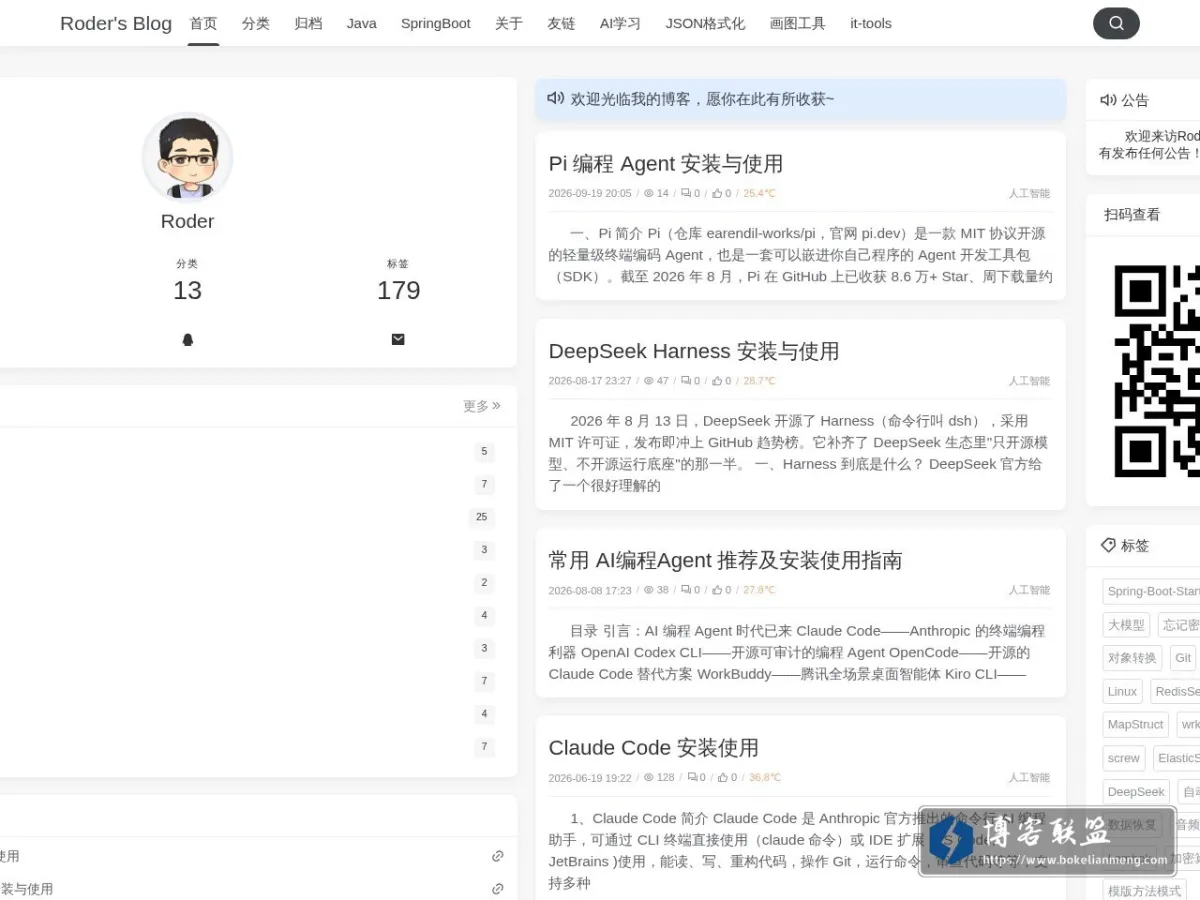
Task: Click the like icon on Claude Code post
Action: (723, 777)
